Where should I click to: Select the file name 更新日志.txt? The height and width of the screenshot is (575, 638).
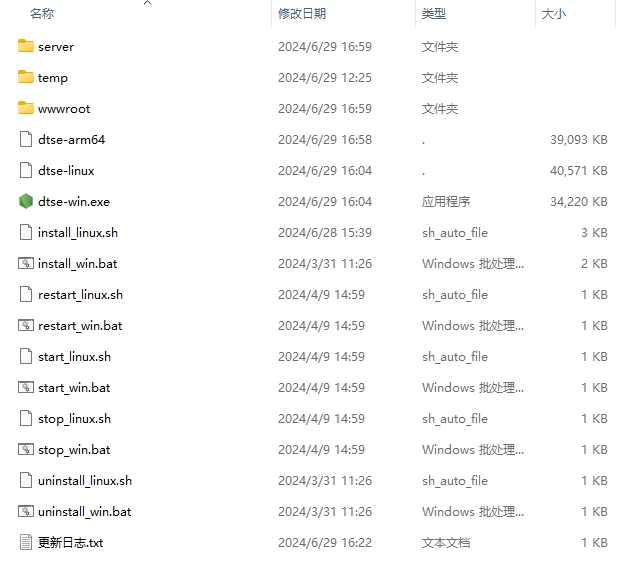[x=70, y=542]
